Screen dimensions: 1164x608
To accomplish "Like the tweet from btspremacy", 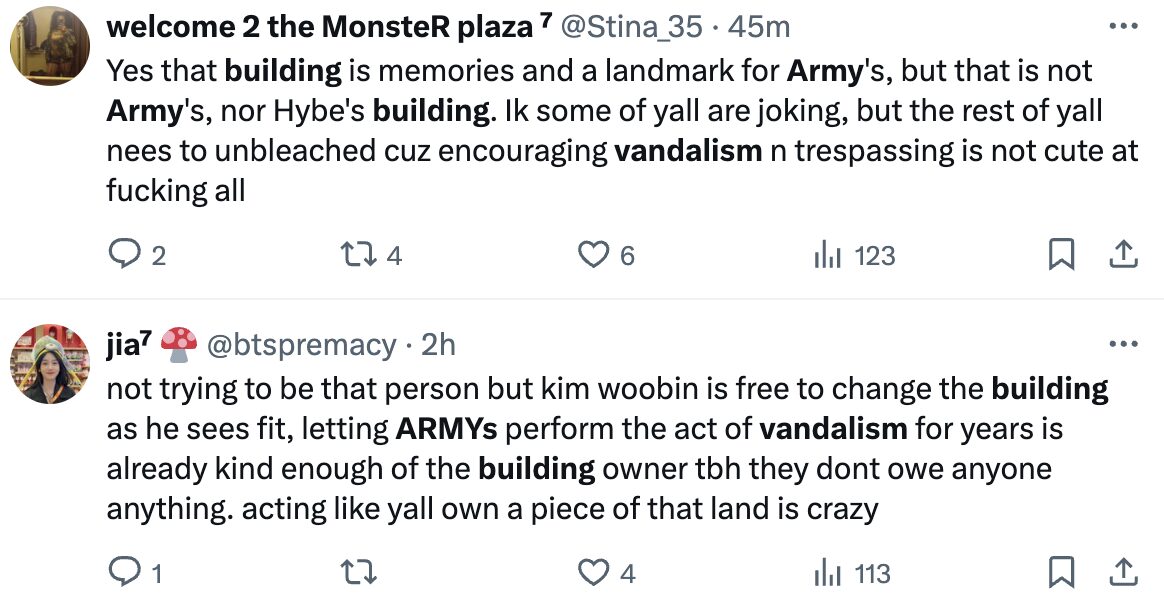I will [x=594, y=573].
